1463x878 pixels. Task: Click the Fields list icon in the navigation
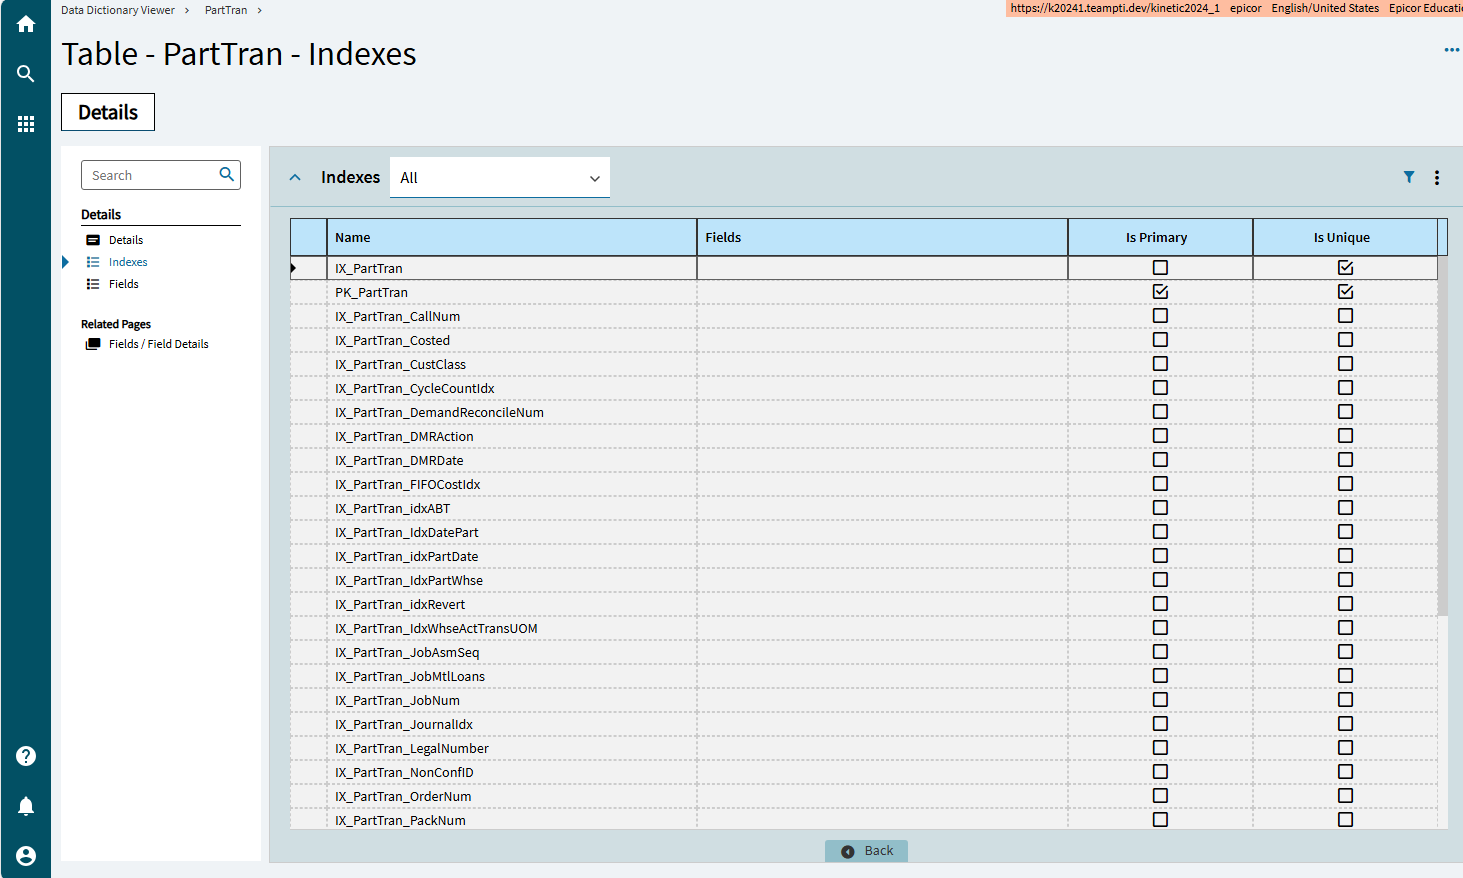[x=93, y=284]
